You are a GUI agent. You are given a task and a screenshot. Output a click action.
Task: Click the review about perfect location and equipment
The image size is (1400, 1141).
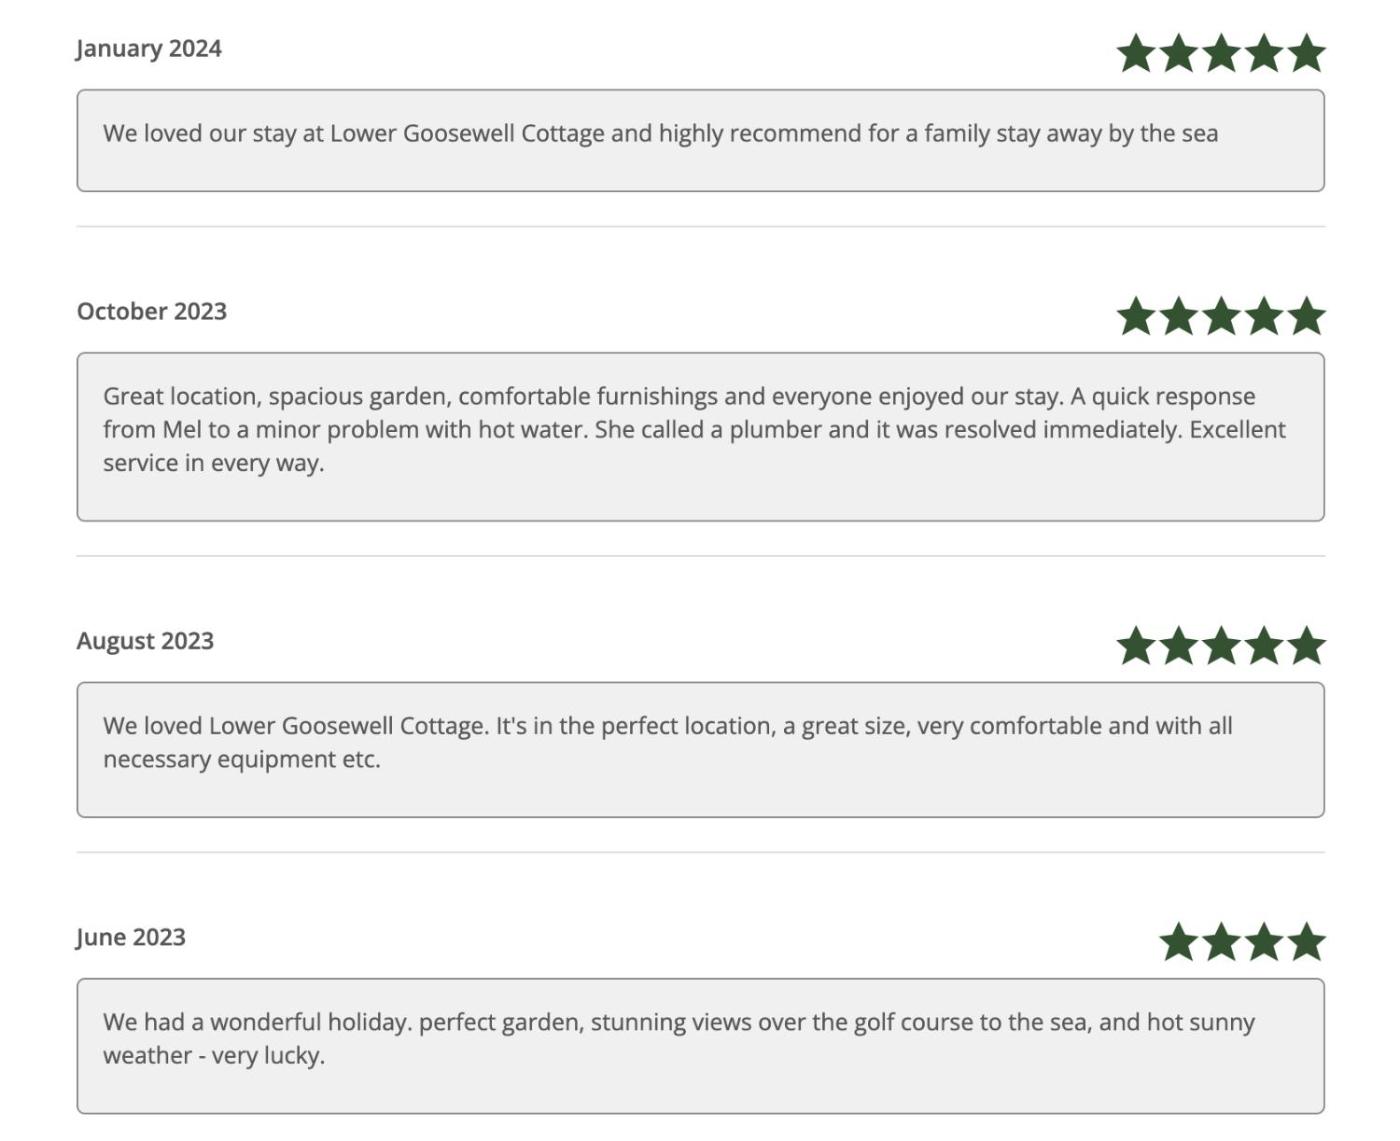667,742
